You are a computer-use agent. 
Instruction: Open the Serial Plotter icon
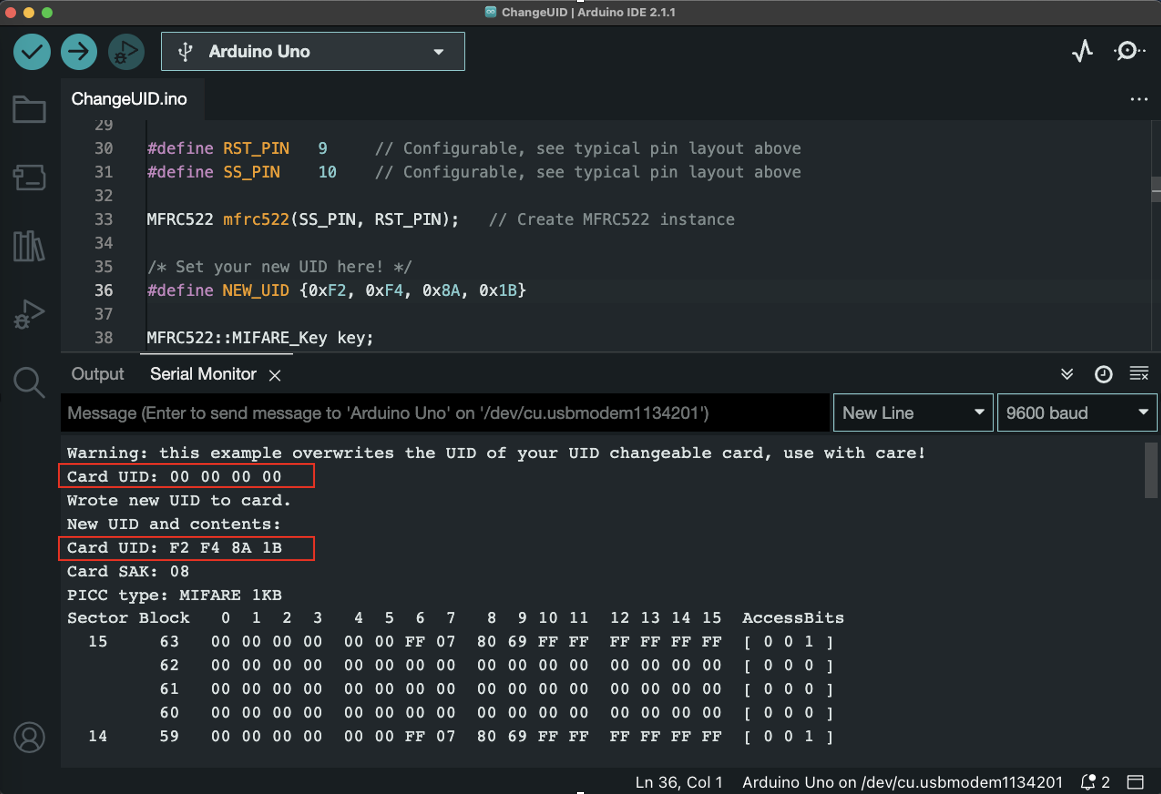(x=1083, y=51)
